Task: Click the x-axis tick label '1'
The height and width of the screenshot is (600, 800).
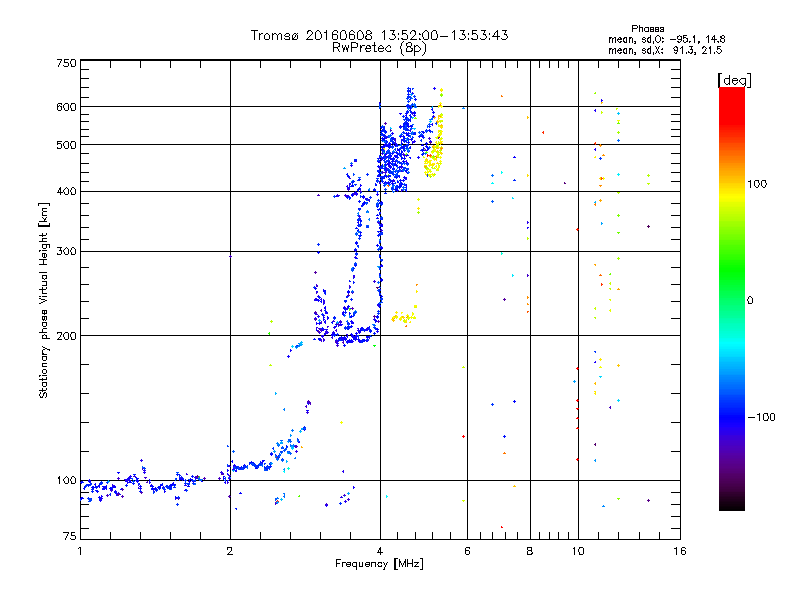Action: coord(80,551)
